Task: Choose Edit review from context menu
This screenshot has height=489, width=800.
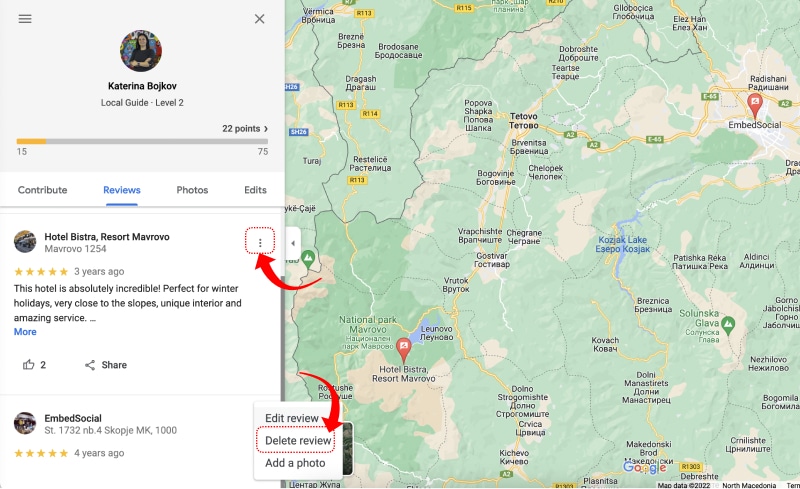Action: pyautogui.click(x=292, y=418)
